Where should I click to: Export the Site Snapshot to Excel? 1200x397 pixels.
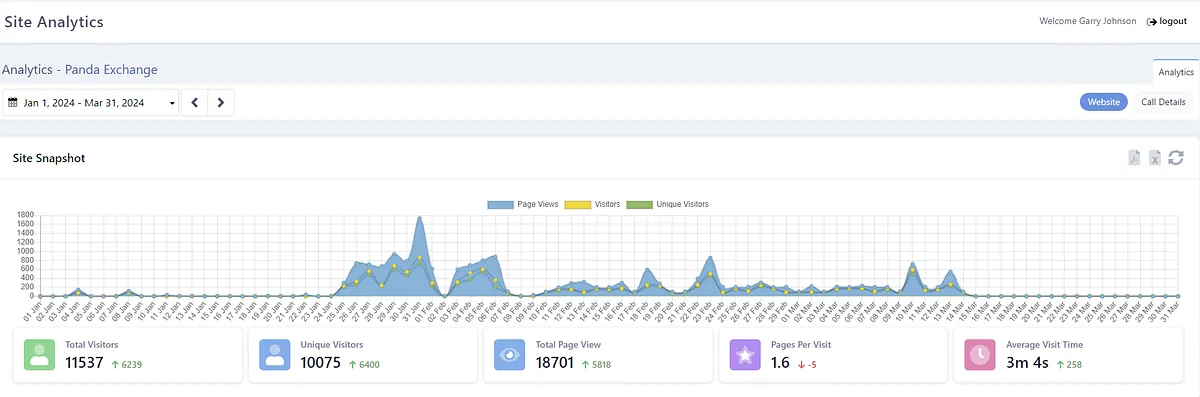point(1155,158)
